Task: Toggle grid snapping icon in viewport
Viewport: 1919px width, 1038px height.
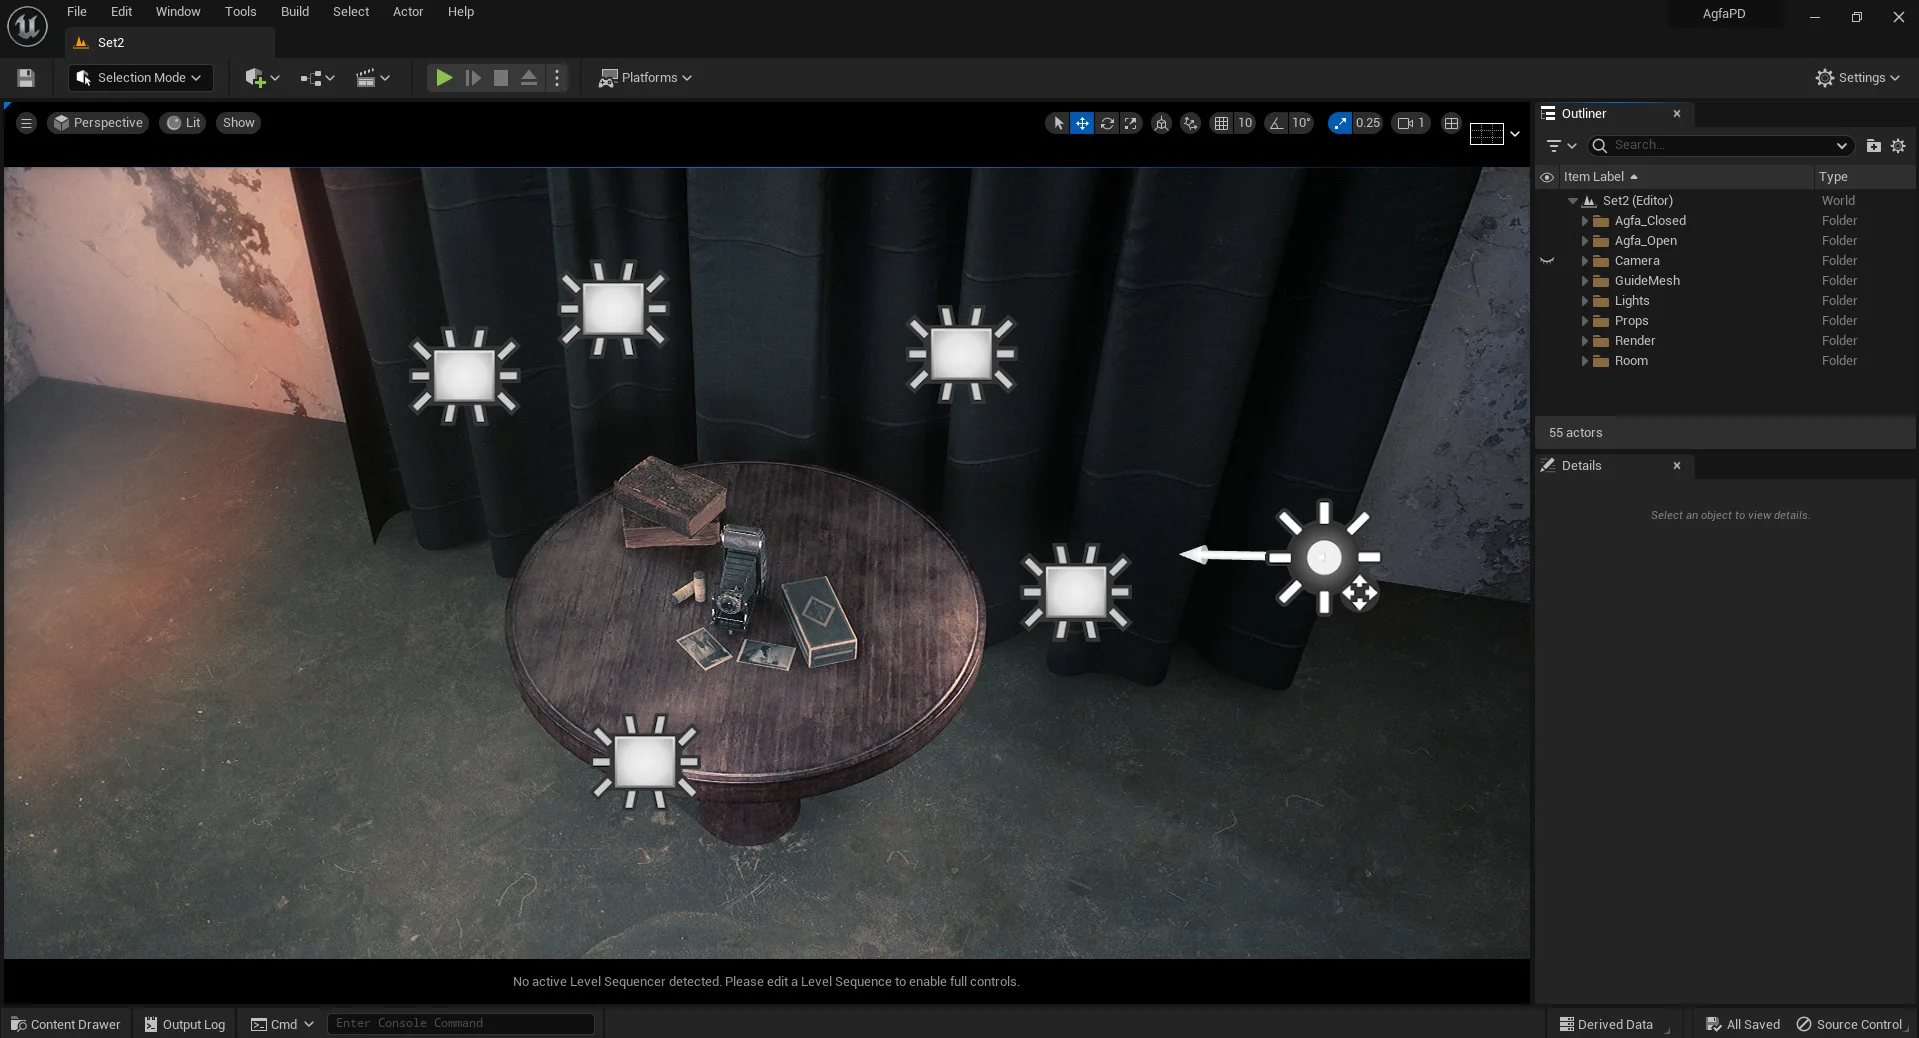Action: (1221, 123)
